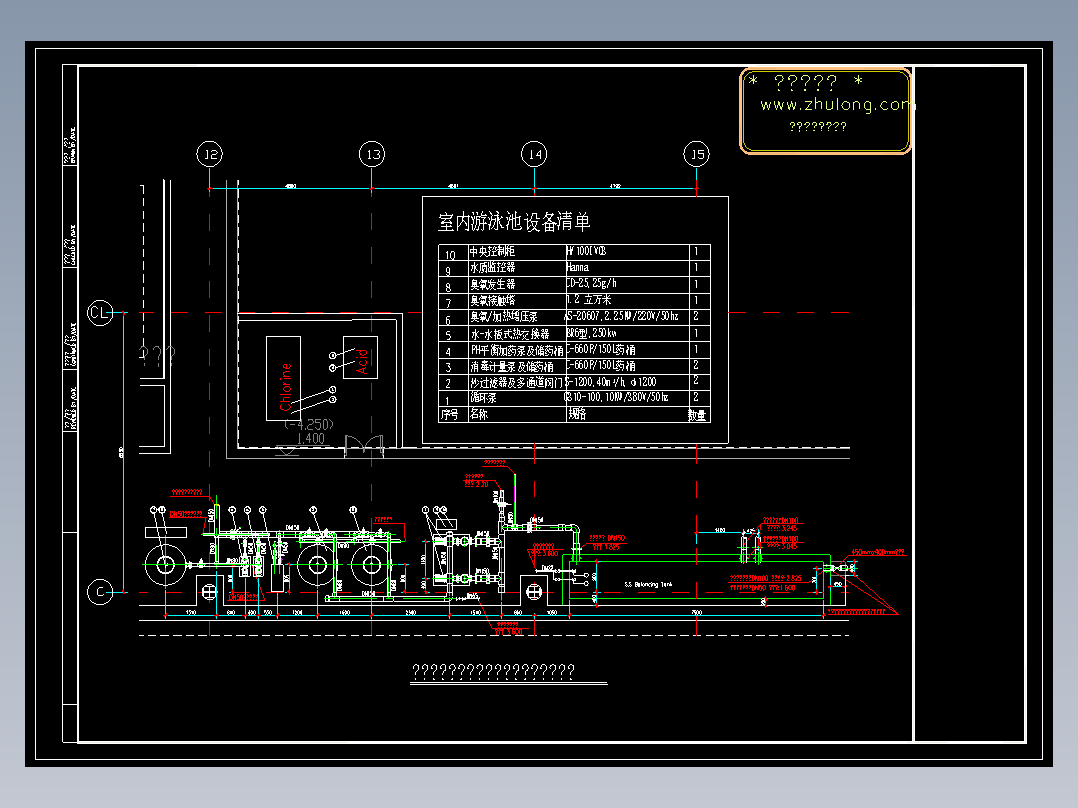Select the CL axis bubble on the left
The width and height of the screenshot is (1078, 808).
click(100, 313)
